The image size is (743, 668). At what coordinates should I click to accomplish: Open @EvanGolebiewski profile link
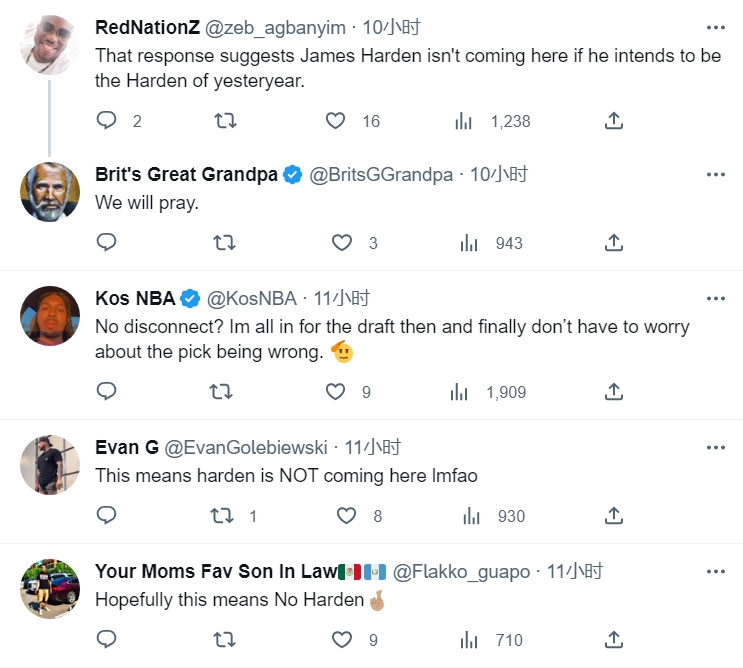[x=245, y=447]
